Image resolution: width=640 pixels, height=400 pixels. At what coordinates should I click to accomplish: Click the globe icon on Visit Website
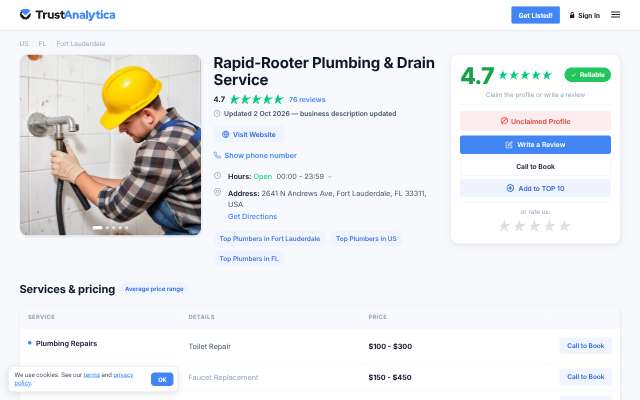point(225,134)
